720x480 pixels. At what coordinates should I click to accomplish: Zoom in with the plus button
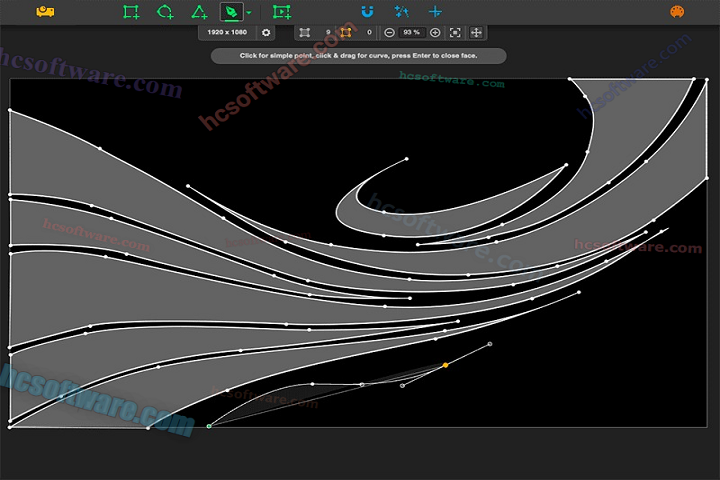[435, 33]
